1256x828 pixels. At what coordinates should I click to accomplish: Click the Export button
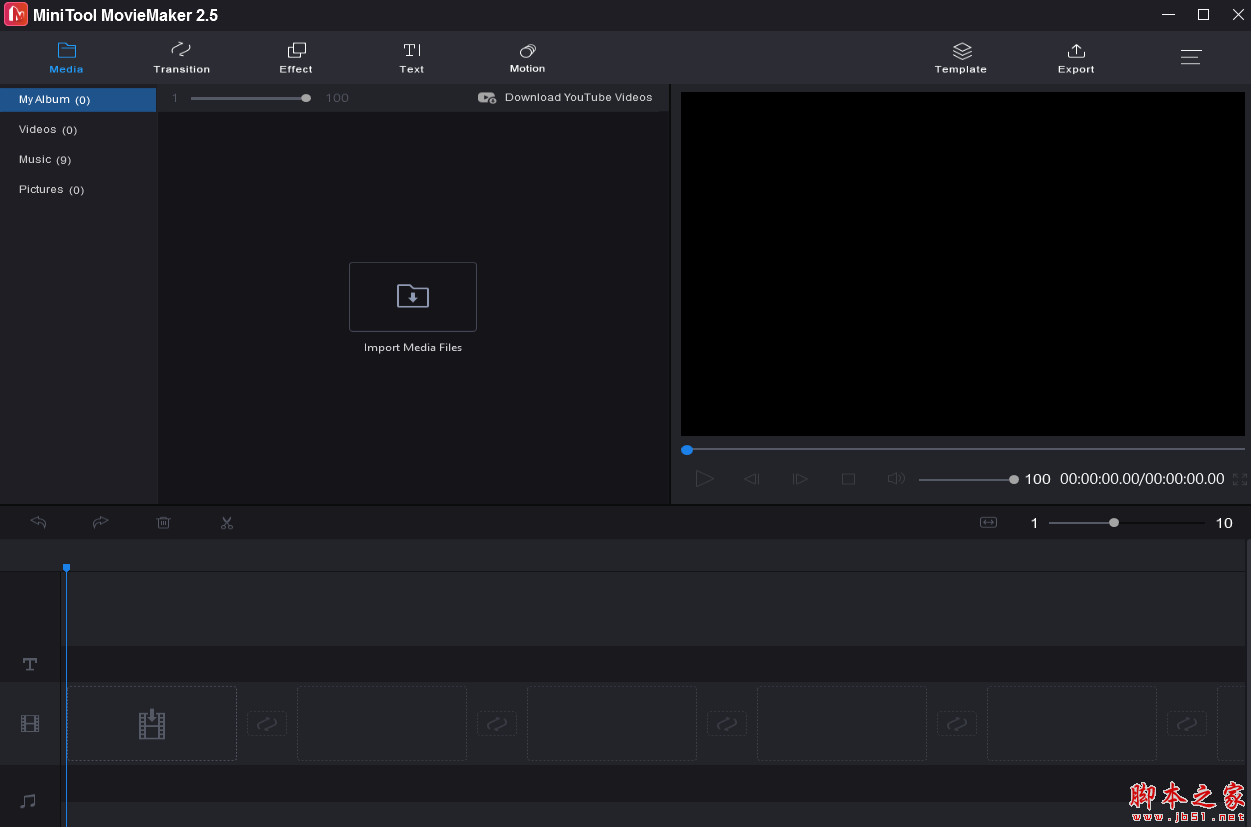point(1076,58)
